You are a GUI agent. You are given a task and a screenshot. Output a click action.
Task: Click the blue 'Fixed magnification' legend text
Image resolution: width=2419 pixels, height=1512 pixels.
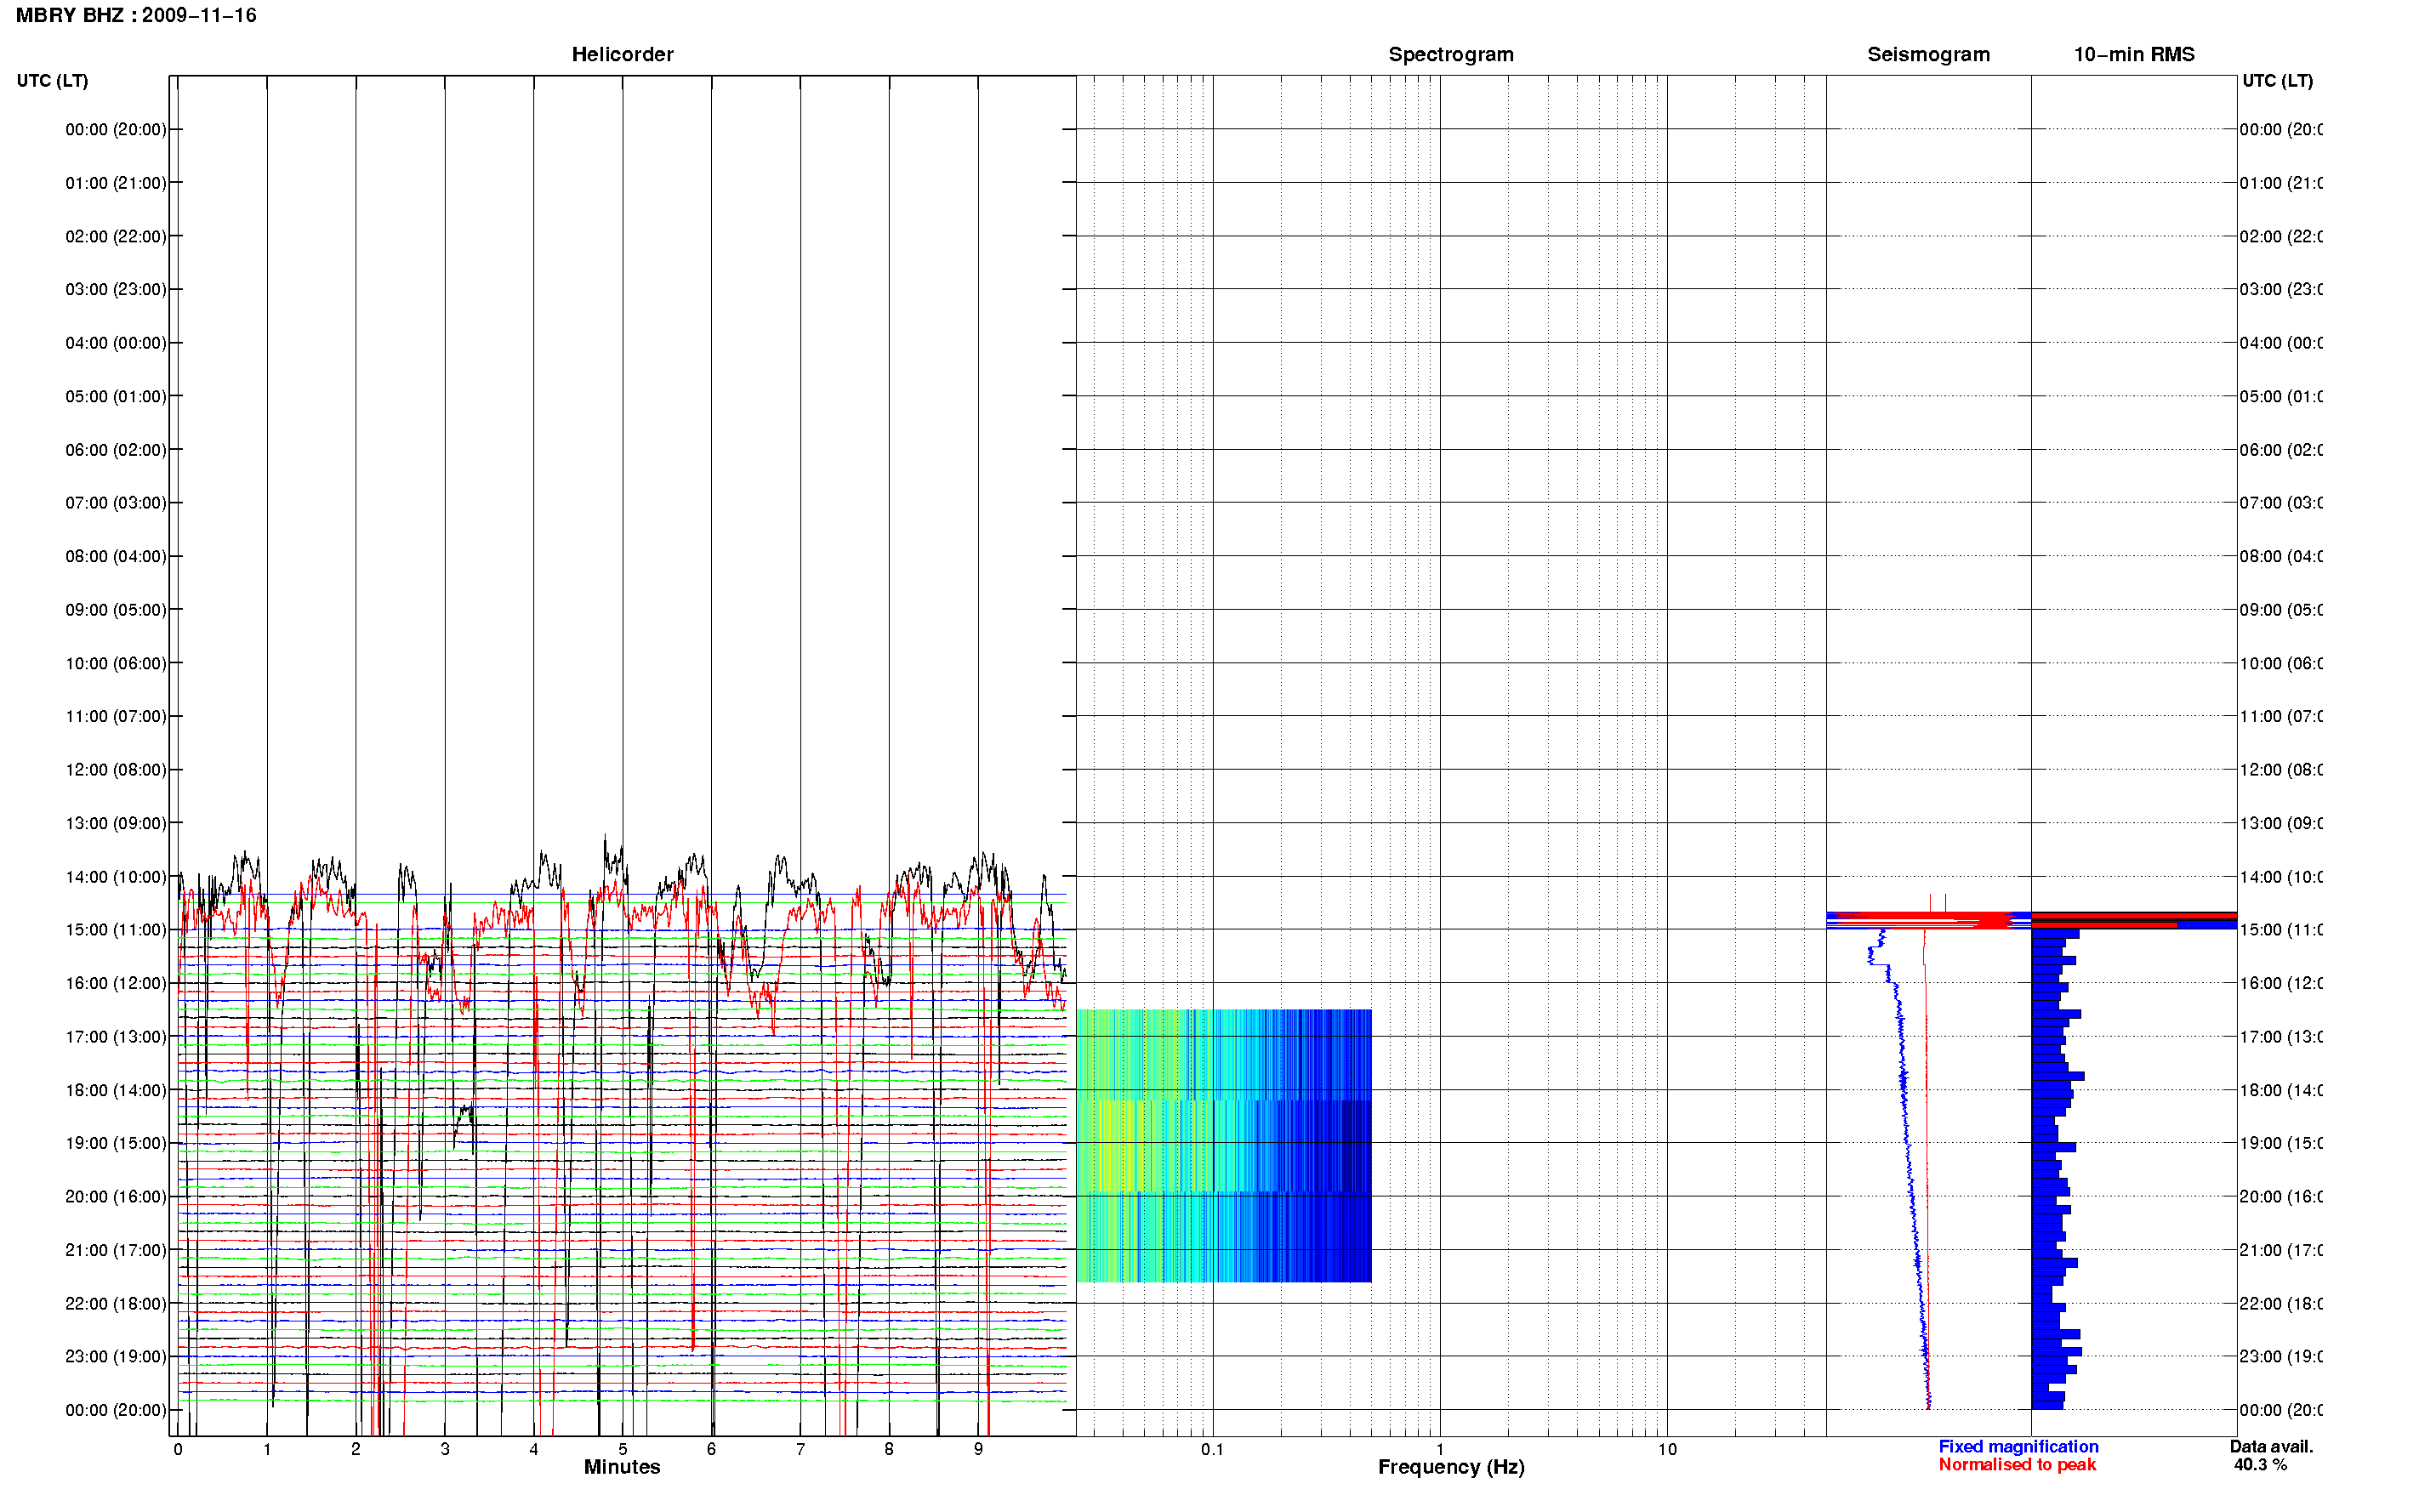2018,1447
